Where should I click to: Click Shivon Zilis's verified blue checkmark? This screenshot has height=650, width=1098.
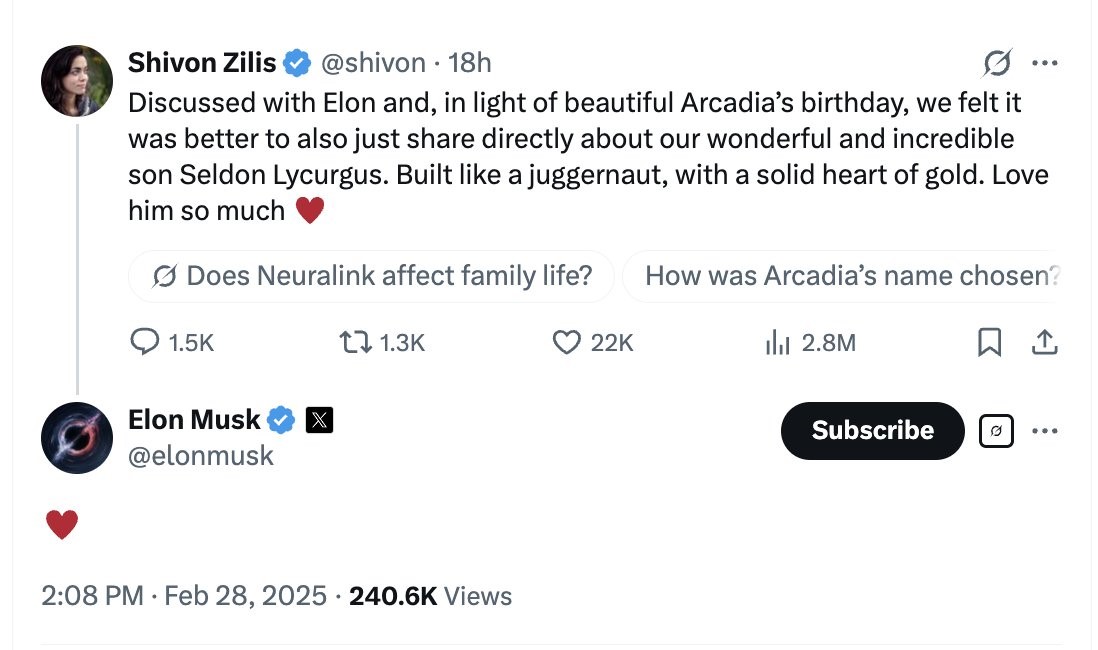click(297, 63)
